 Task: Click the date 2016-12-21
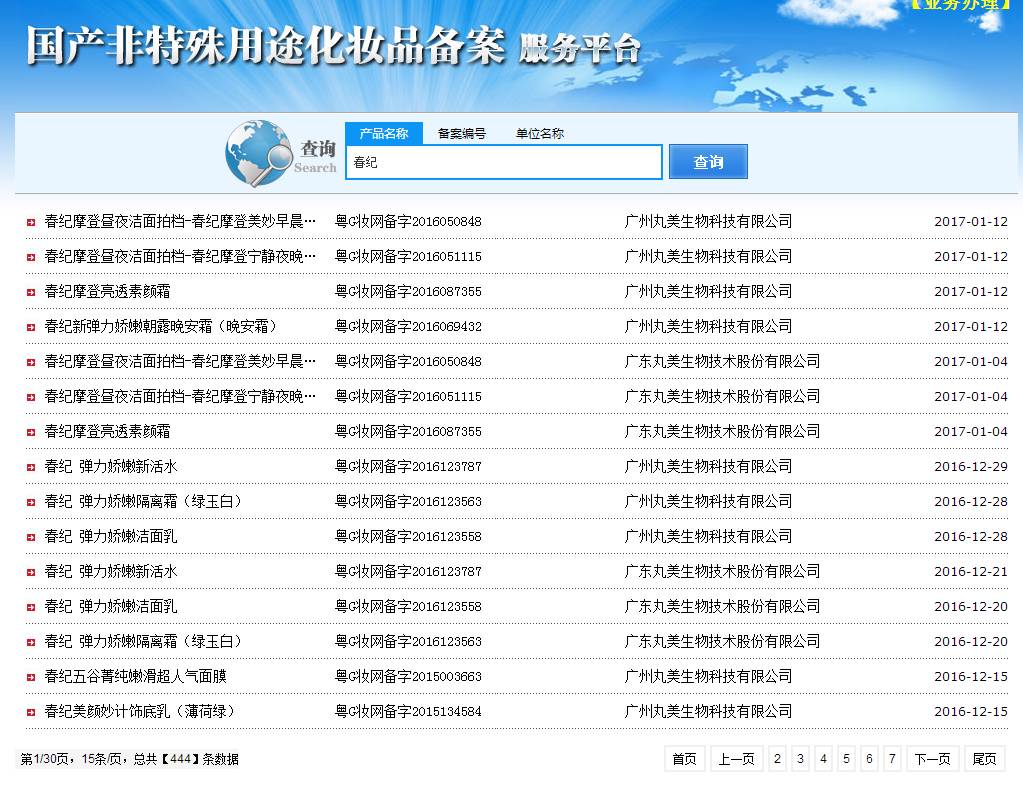tap(971, 572)
